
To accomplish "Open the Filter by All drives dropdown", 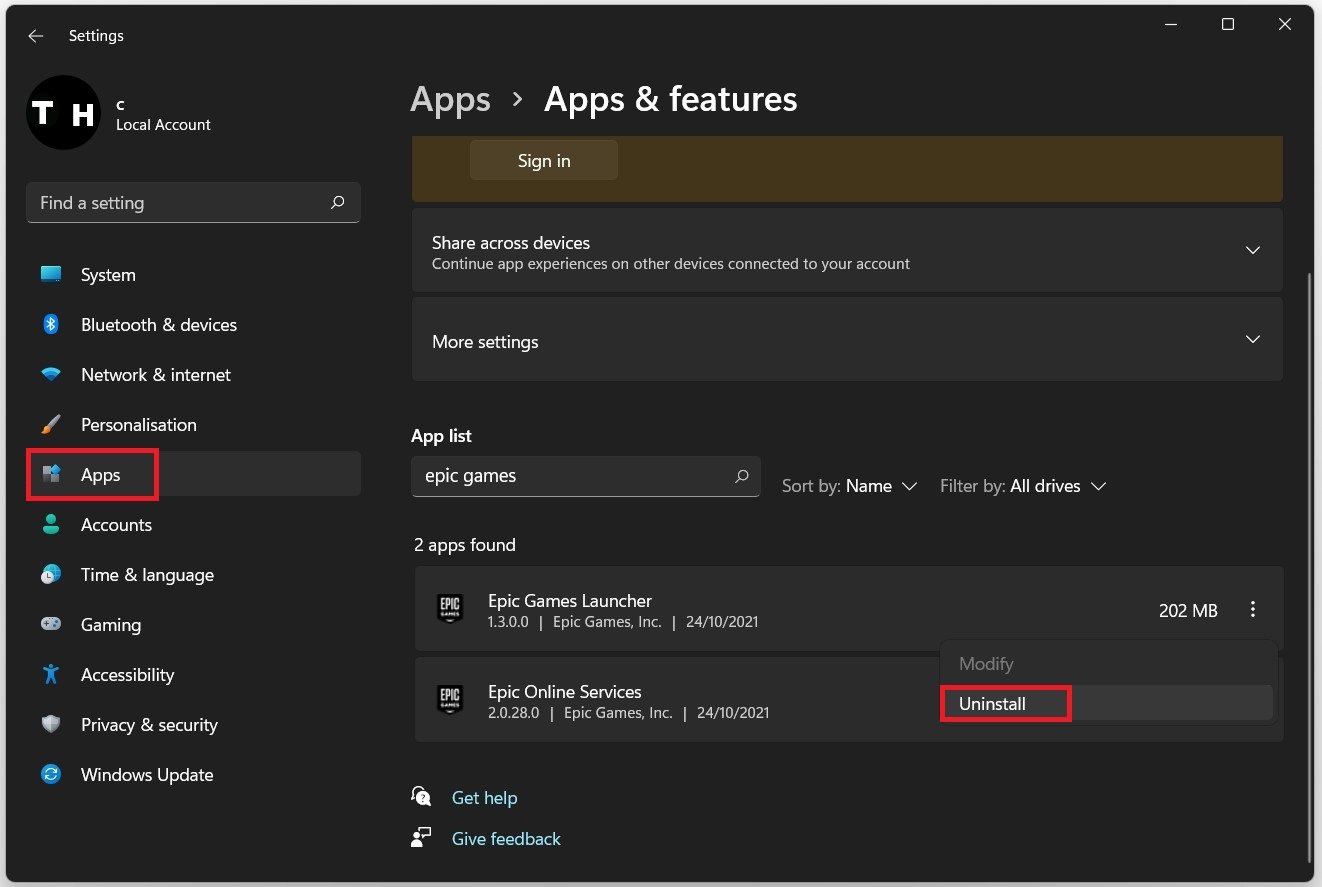I will (1024, 486).
